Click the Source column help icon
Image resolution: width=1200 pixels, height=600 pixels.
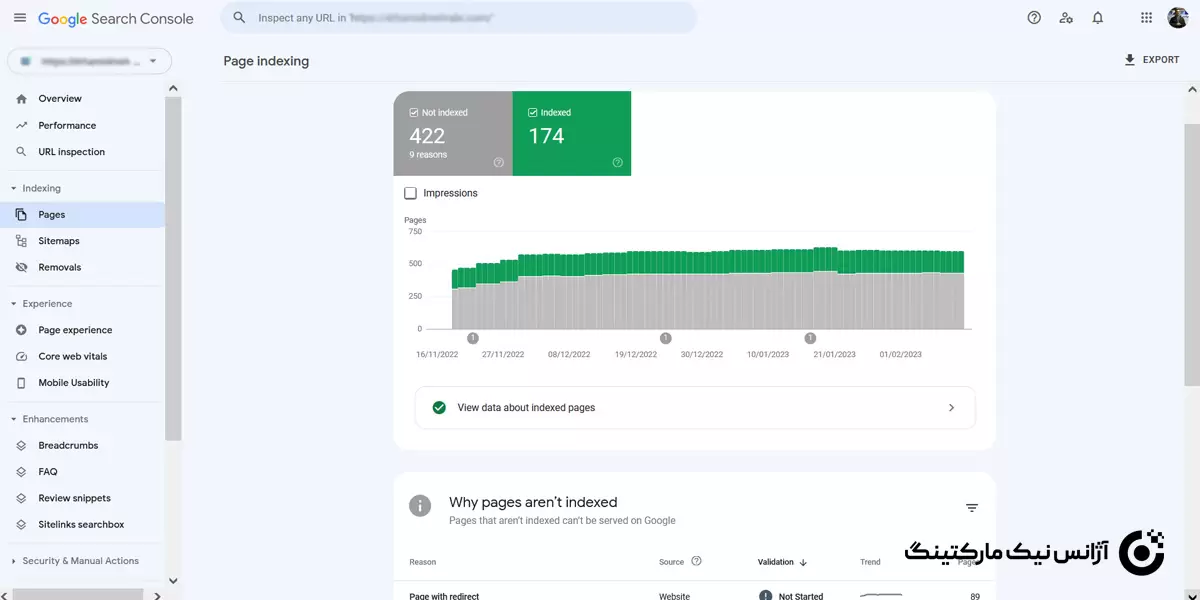pos(697,562)
